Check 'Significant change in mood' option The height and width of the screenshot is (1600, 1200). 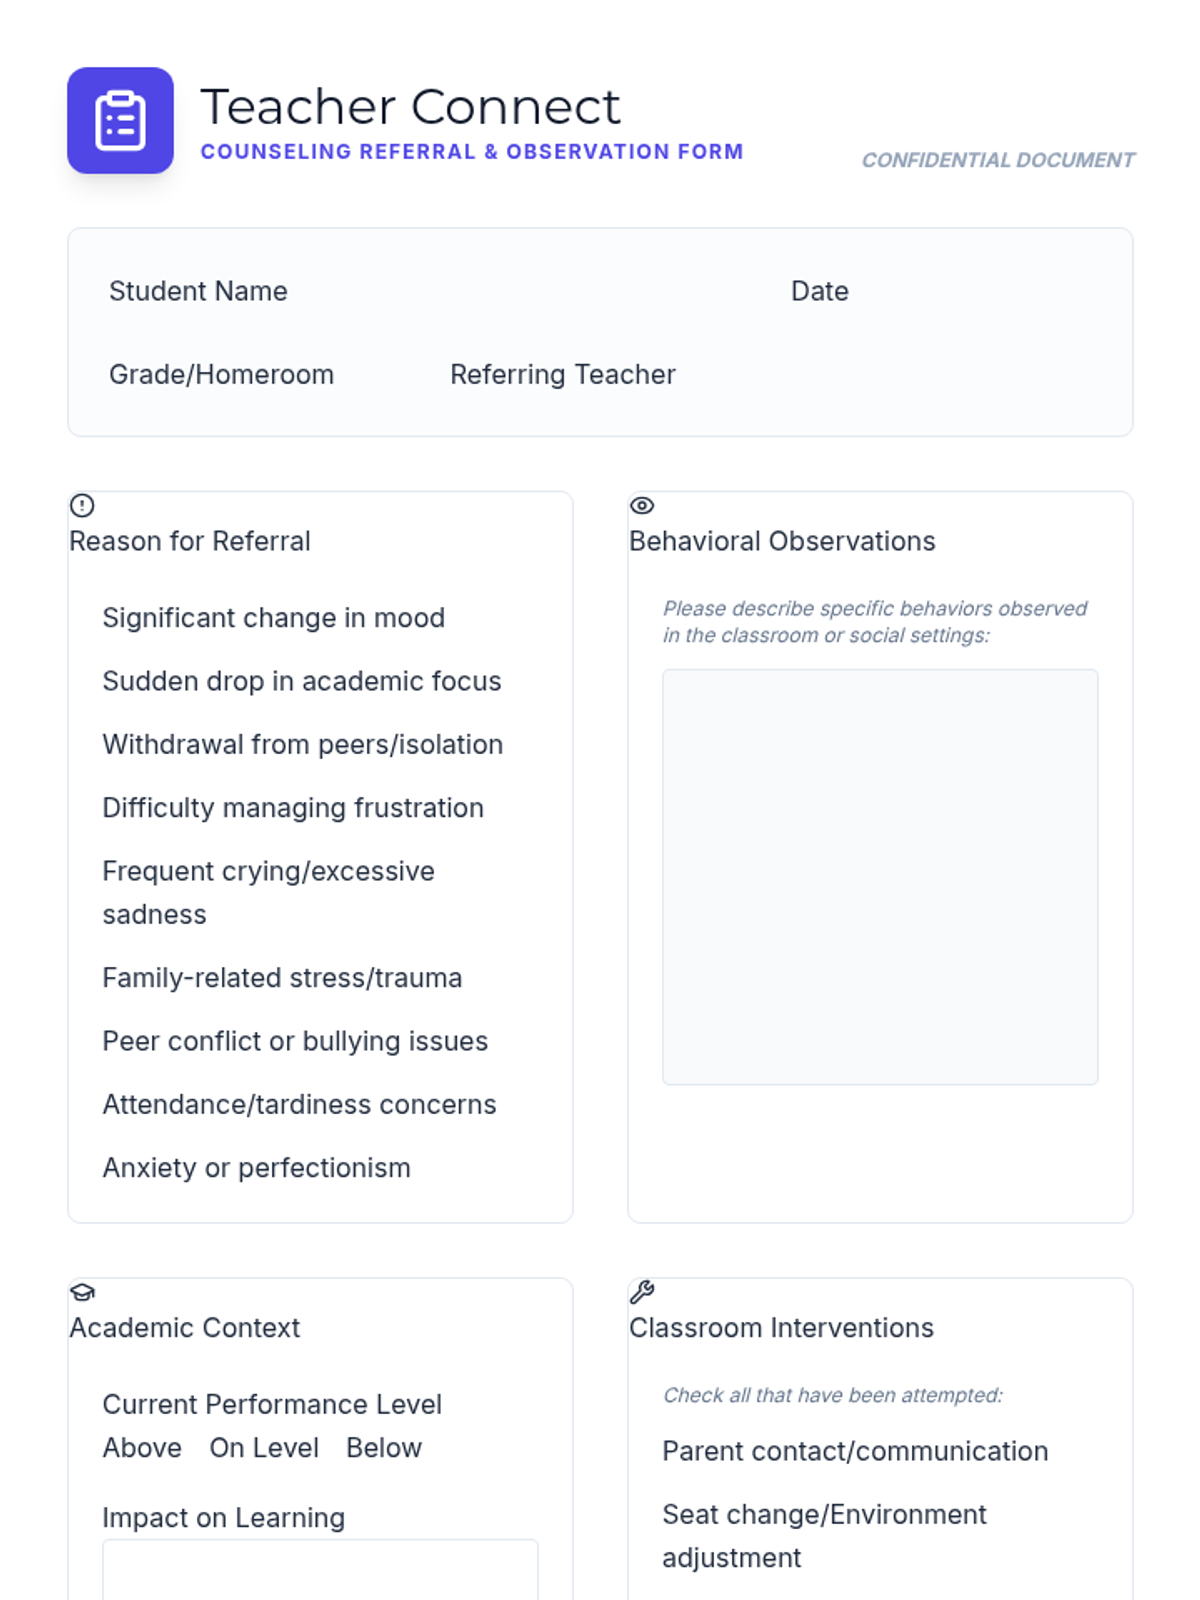click(x=273, y=618)
